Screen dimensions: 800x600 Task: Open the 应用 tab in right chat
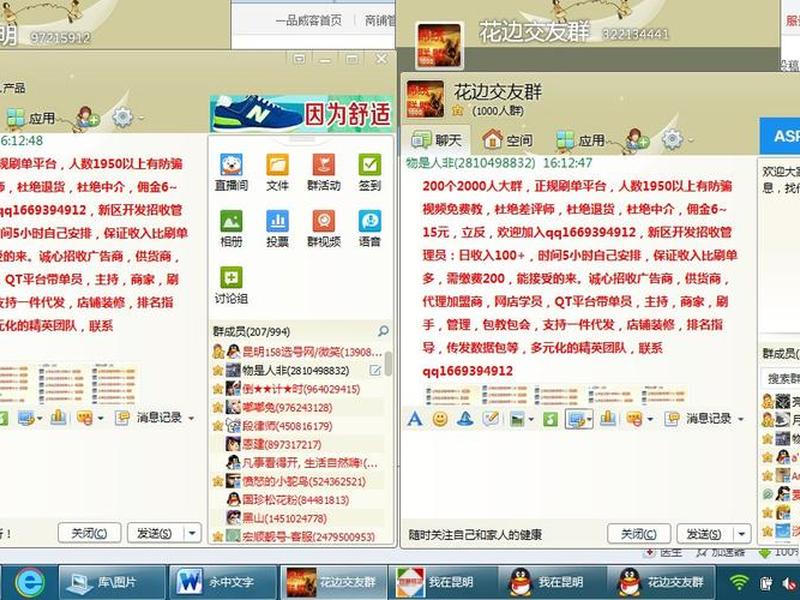tap(580, 139)
